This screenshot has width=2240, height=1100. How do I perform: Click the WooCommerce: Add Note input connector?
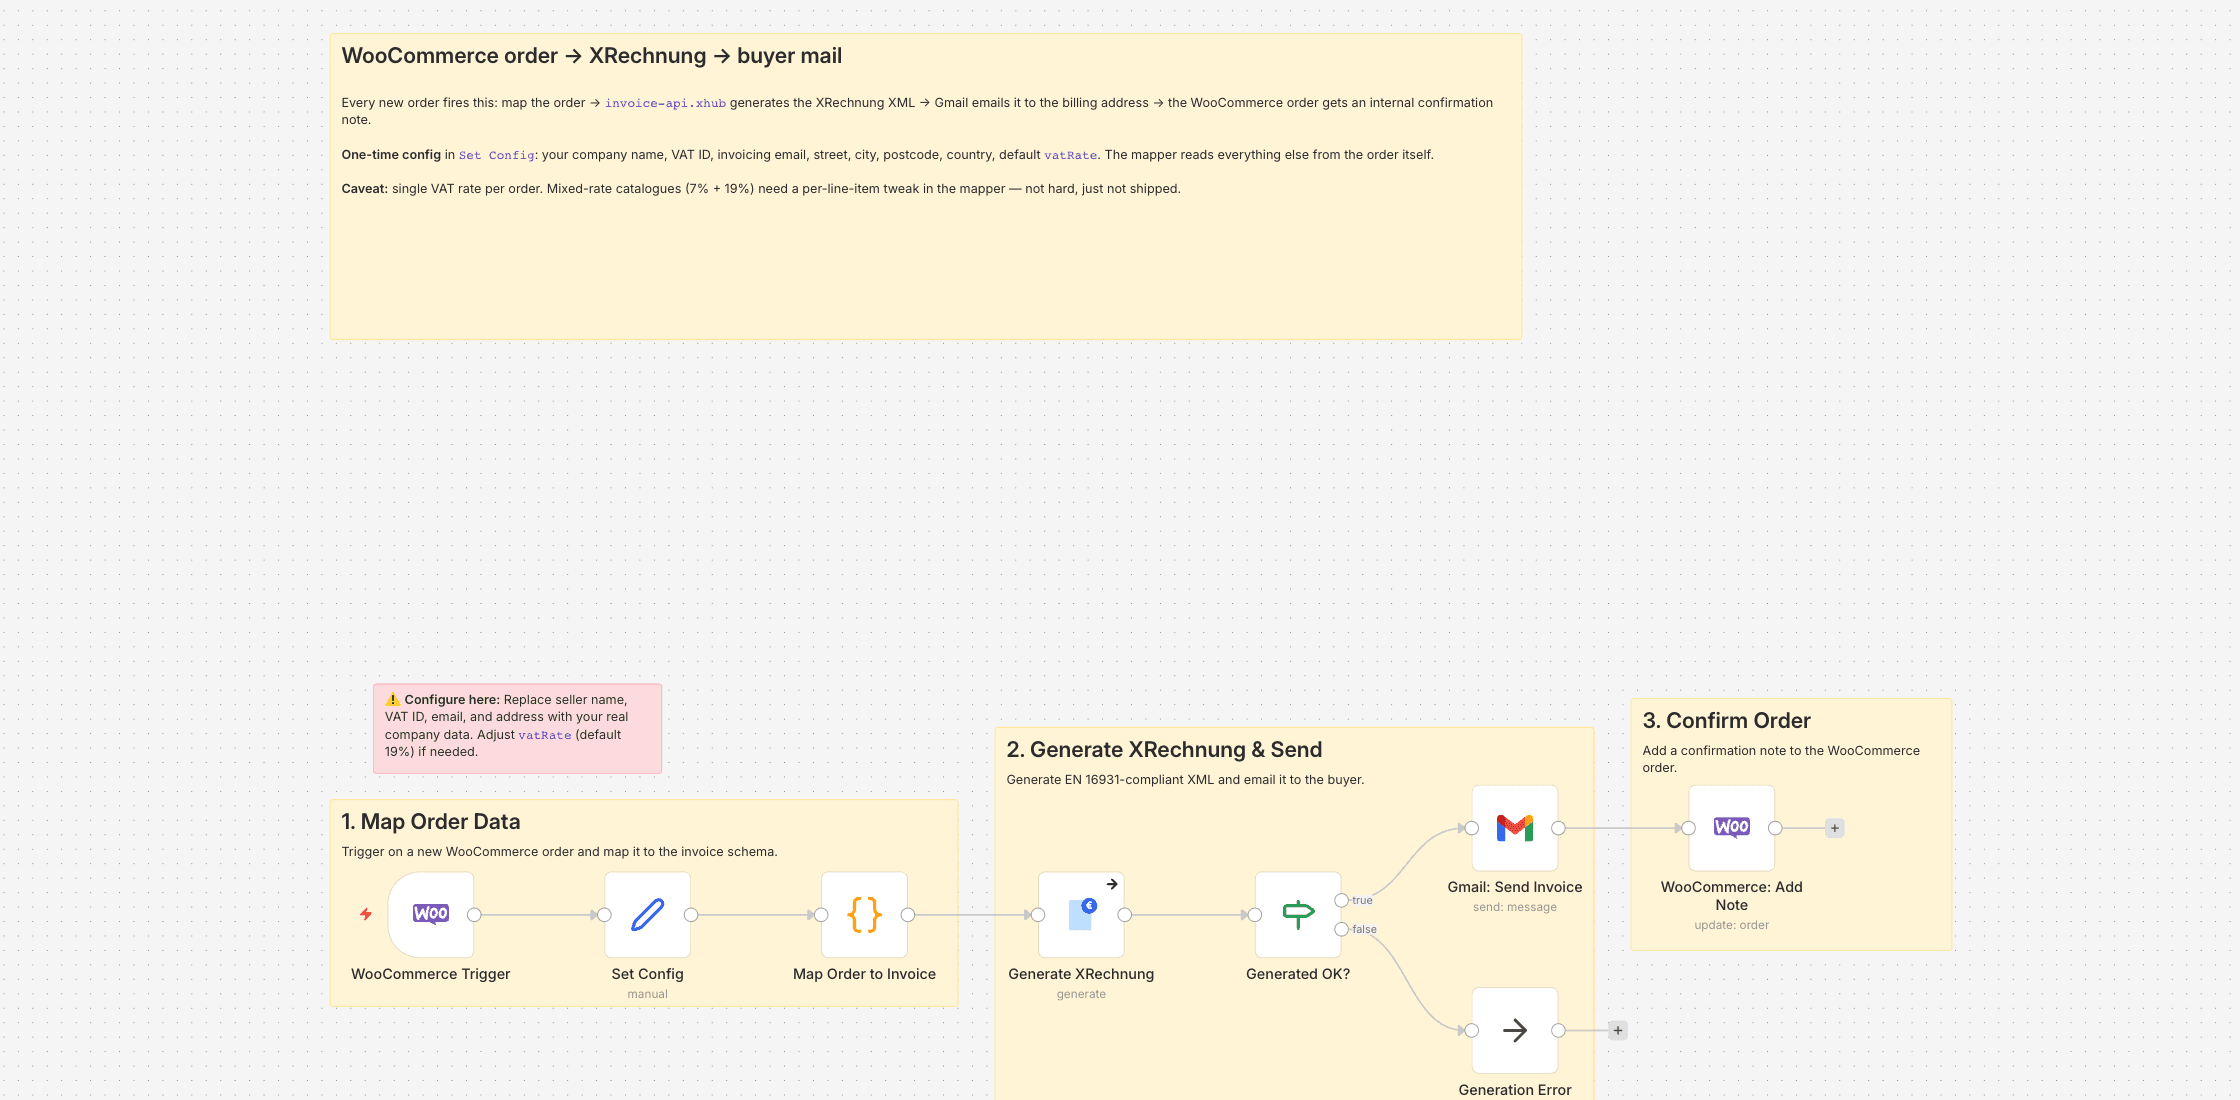(1689, 828)
